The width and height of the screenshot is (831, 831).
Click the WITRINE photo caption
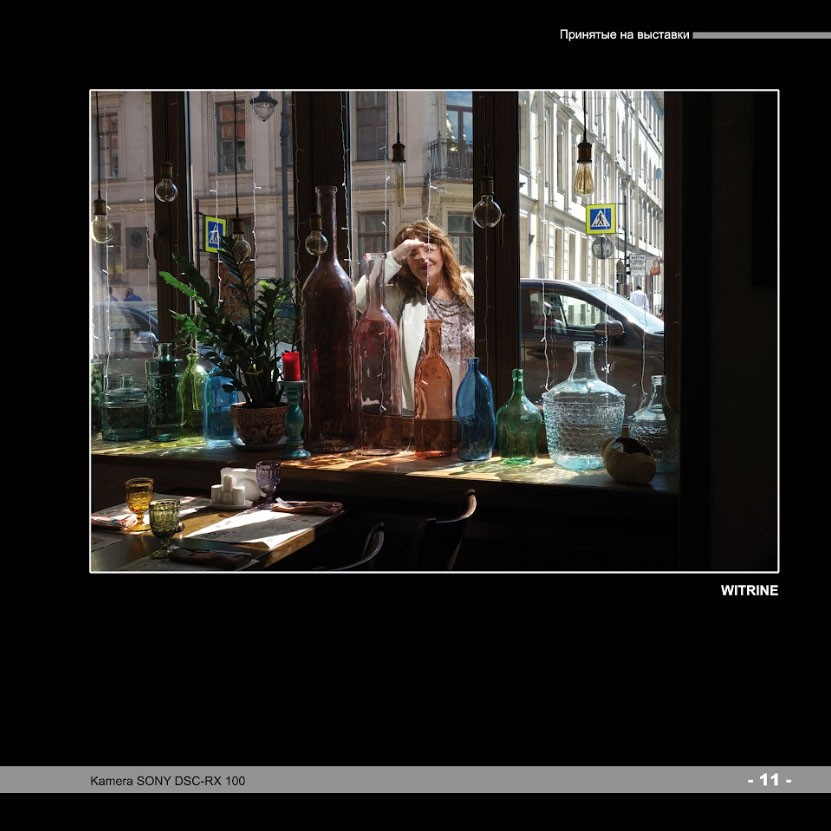coord(749,590)
